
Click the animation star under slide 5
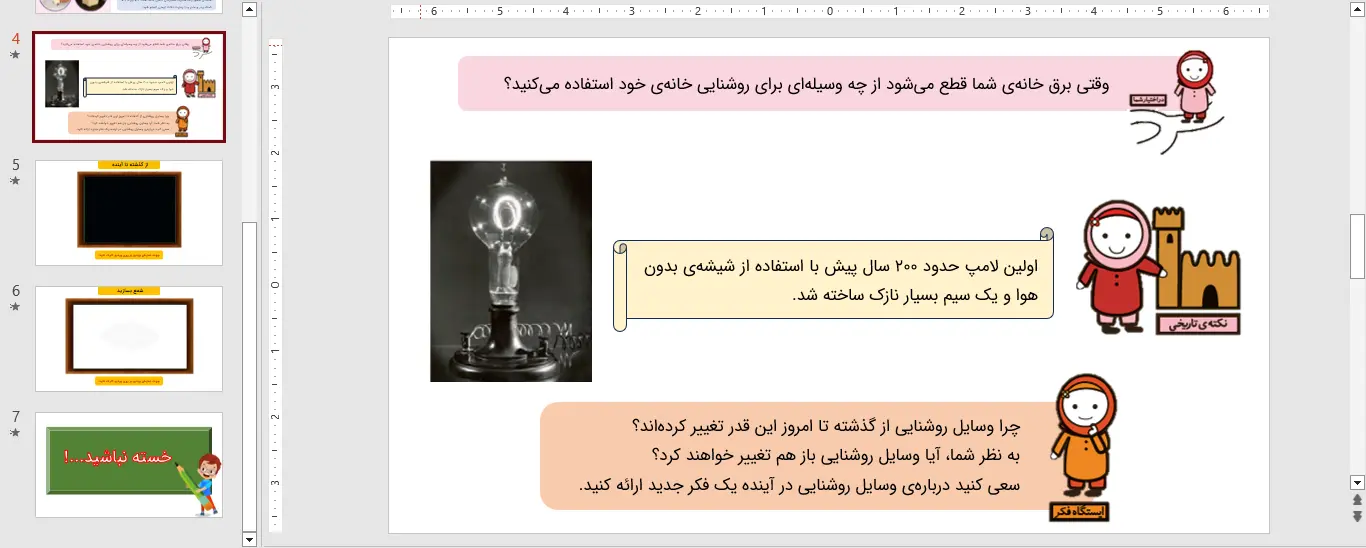click(15, 181)
